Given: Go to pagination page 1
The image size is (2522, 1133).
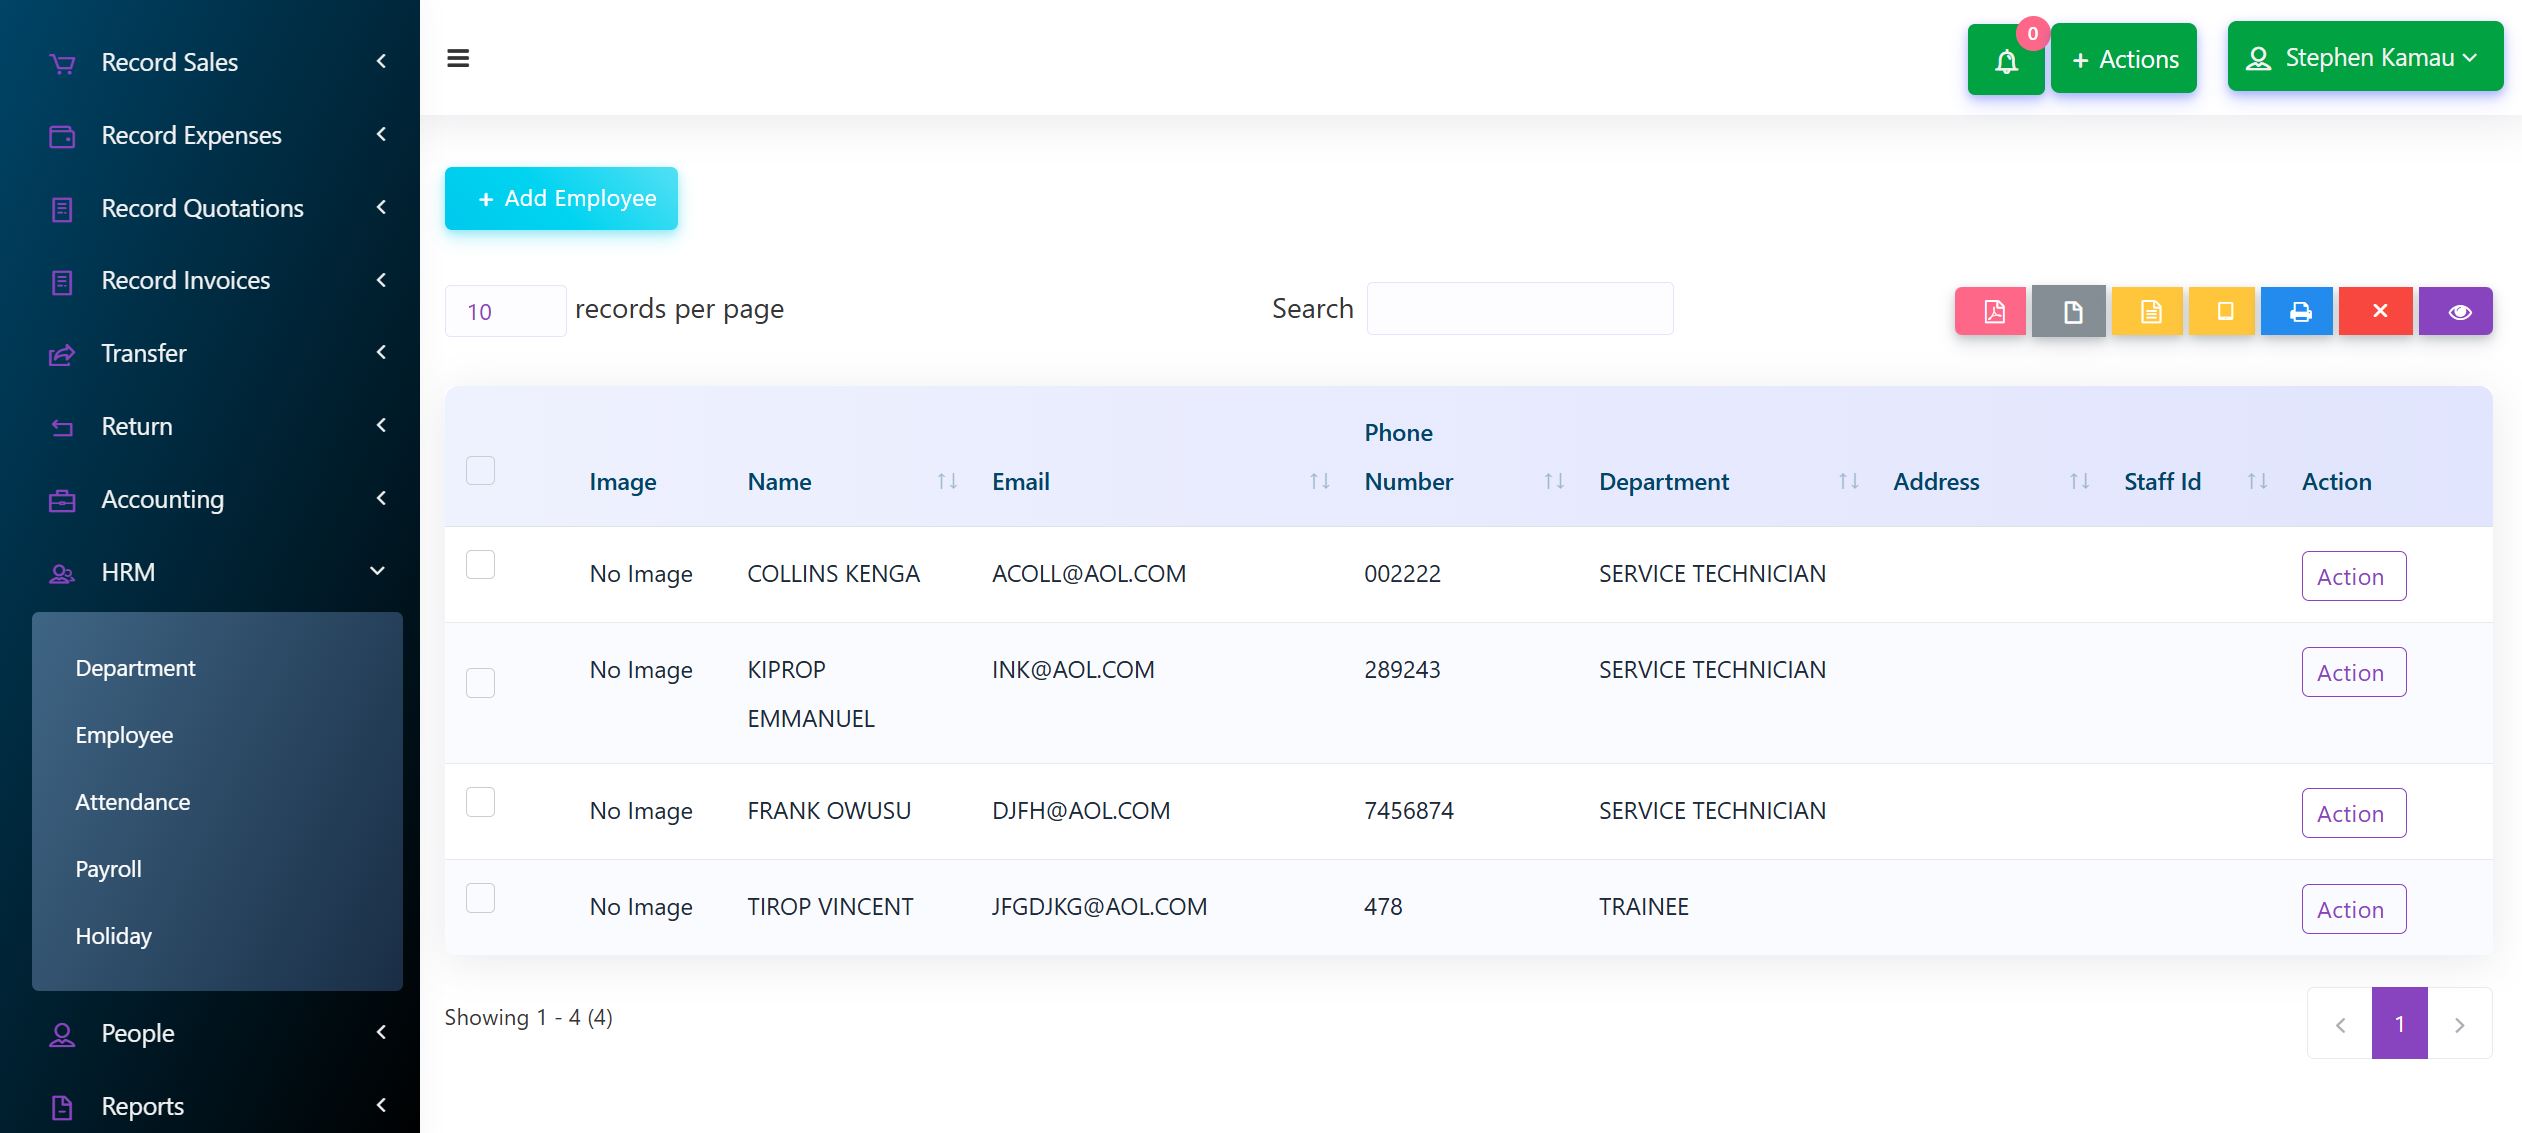Looking at the screenshot, I should tap(2399, 1023).
